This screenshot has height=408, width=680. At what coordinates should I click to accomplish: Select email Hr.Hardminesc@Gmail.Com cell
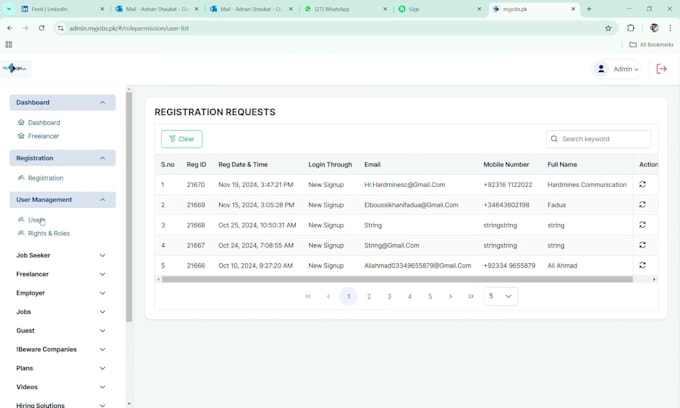click(405, 185)
